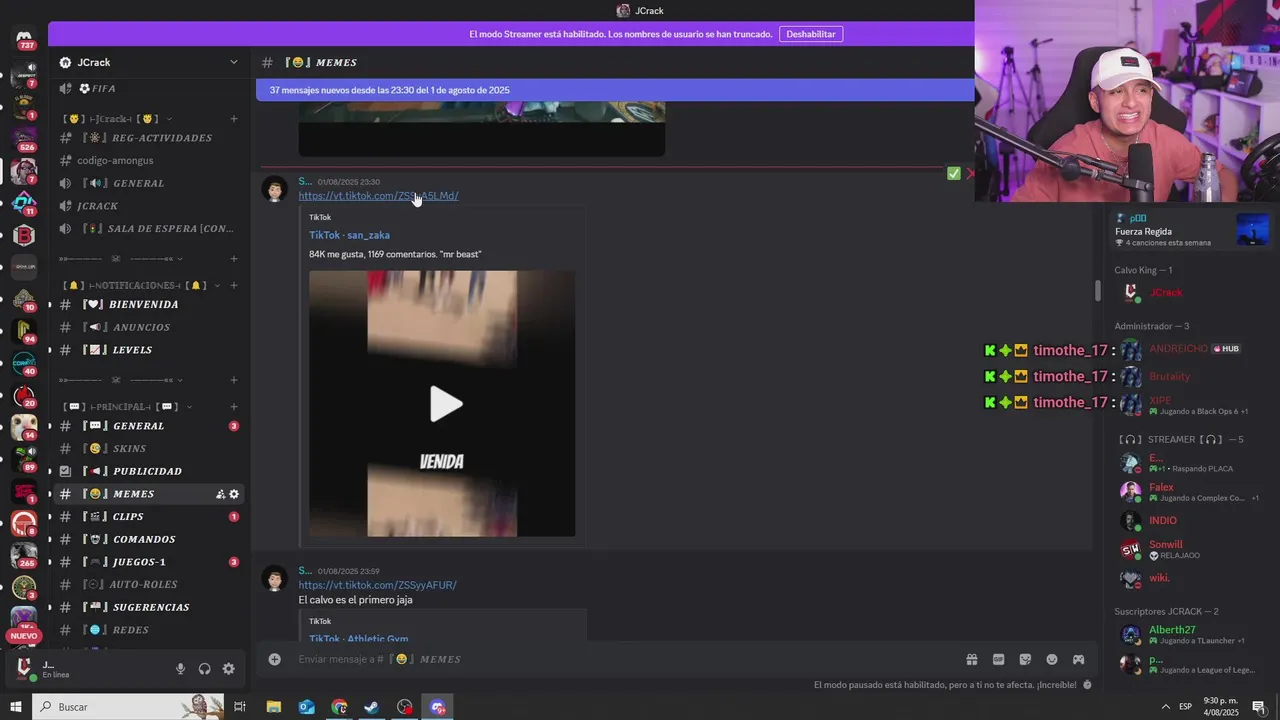Open the SUGERENCIAS channel

click(x=150, y=607)
